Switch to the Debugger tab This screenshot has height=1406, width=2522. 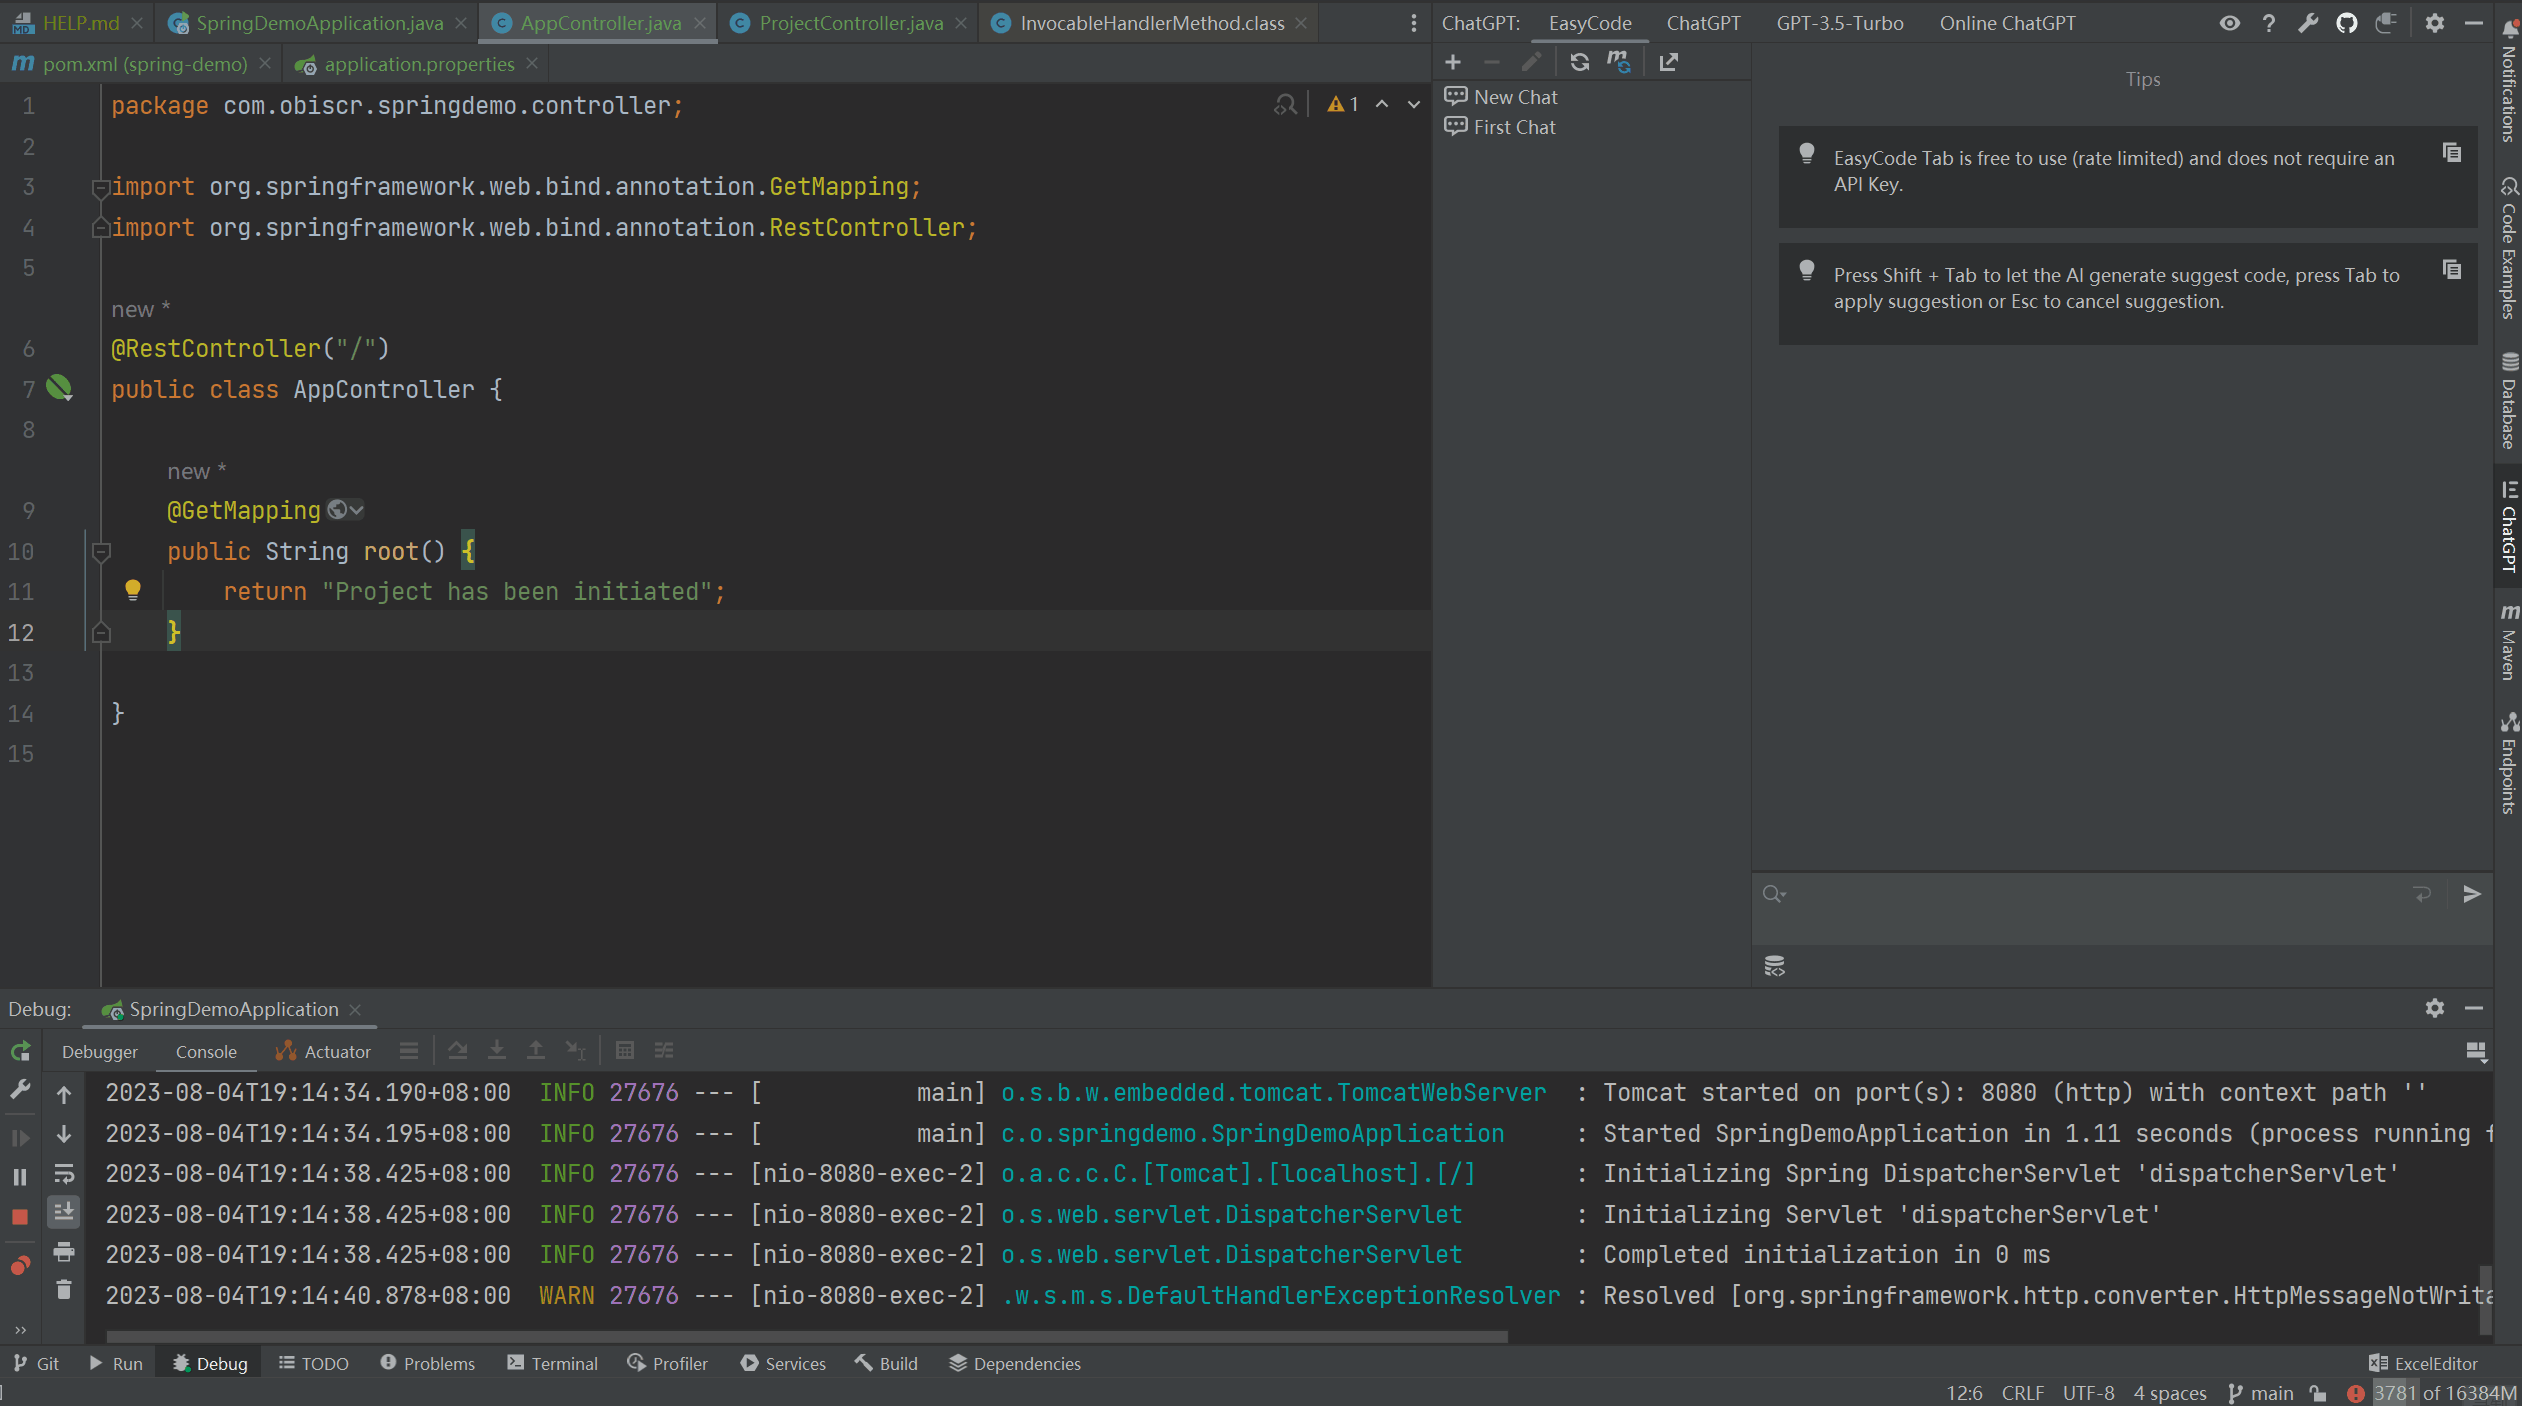(99, 1052)
